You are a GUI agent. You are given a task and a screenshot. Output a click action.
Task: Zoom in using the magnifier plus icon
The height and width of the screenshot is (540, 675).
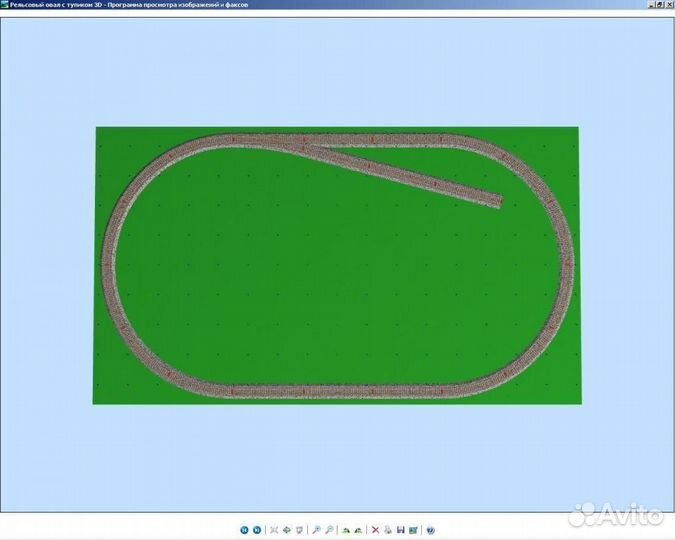tap(316, 530)
